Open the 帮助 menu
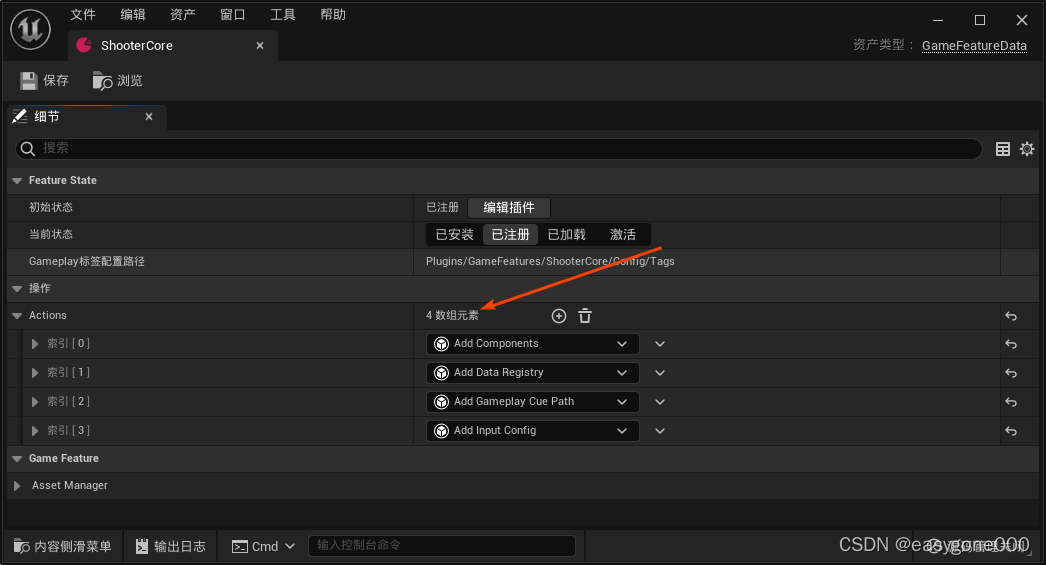Viewport: 1046px width, 565px height. pos(333,15)
